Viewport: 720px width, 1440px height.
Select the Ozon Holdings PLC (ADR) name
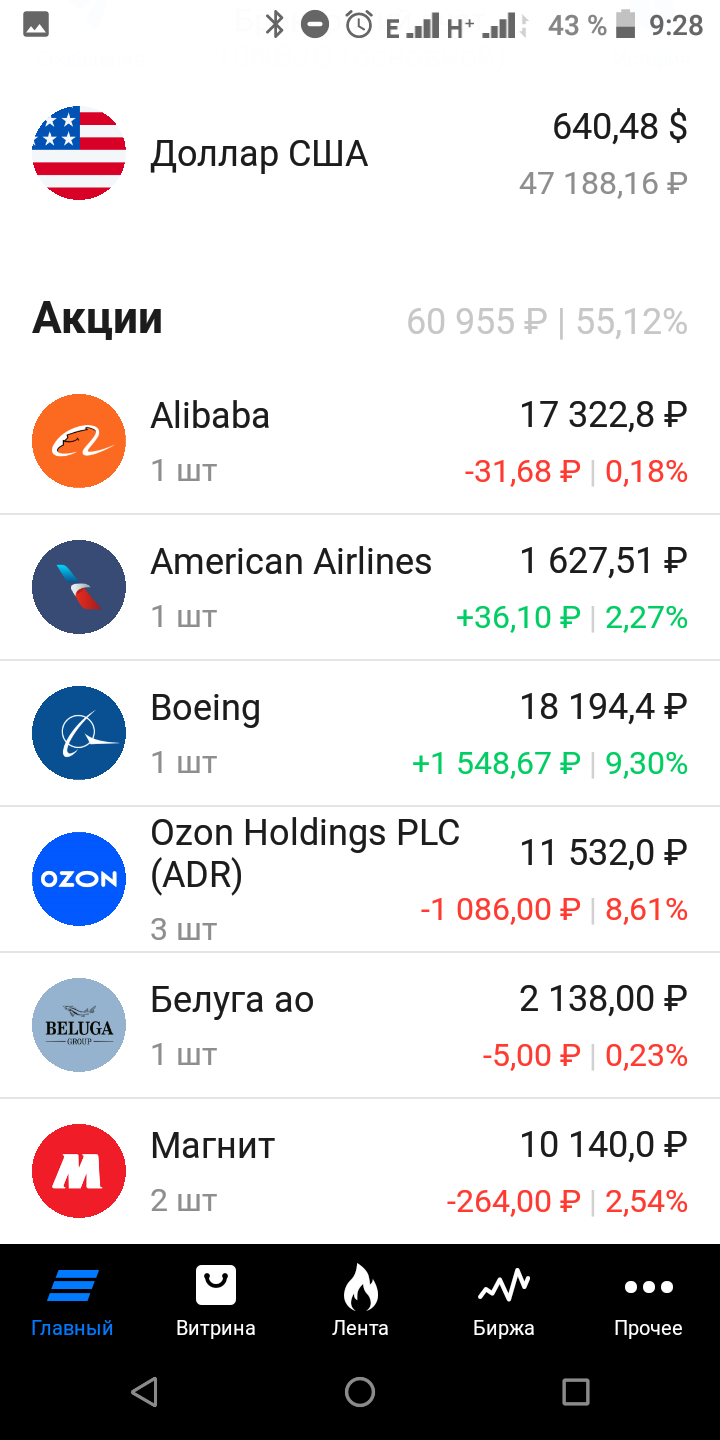coord(305,853)
